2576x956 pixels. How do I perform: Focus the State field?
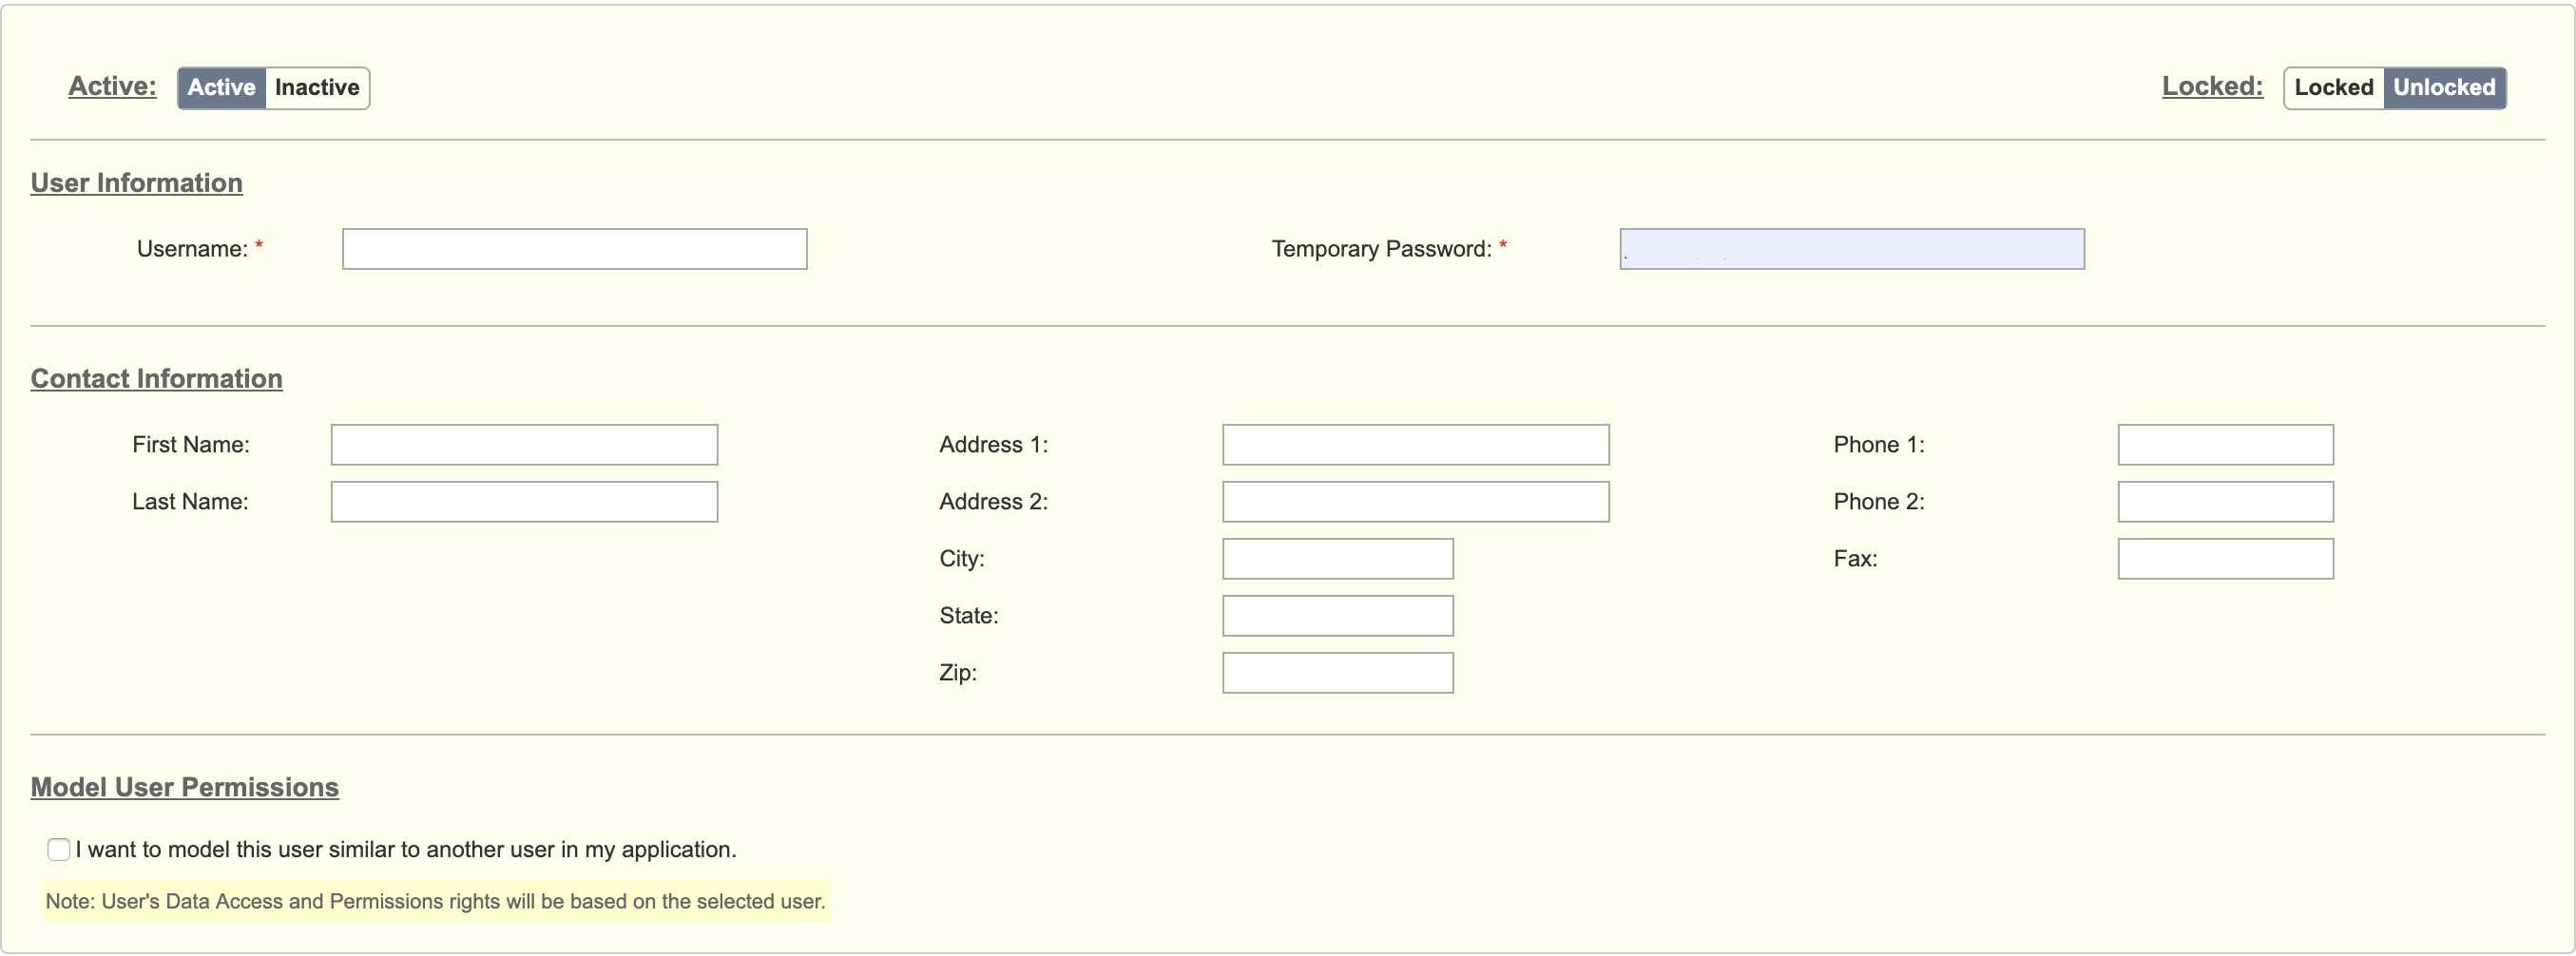[x=1338, y=616]
